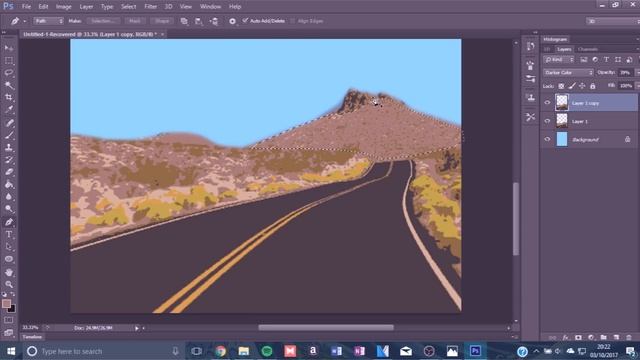Screen dimensions: 640x360
Task: Select the Blur tool
Action: tap(9, 196)
